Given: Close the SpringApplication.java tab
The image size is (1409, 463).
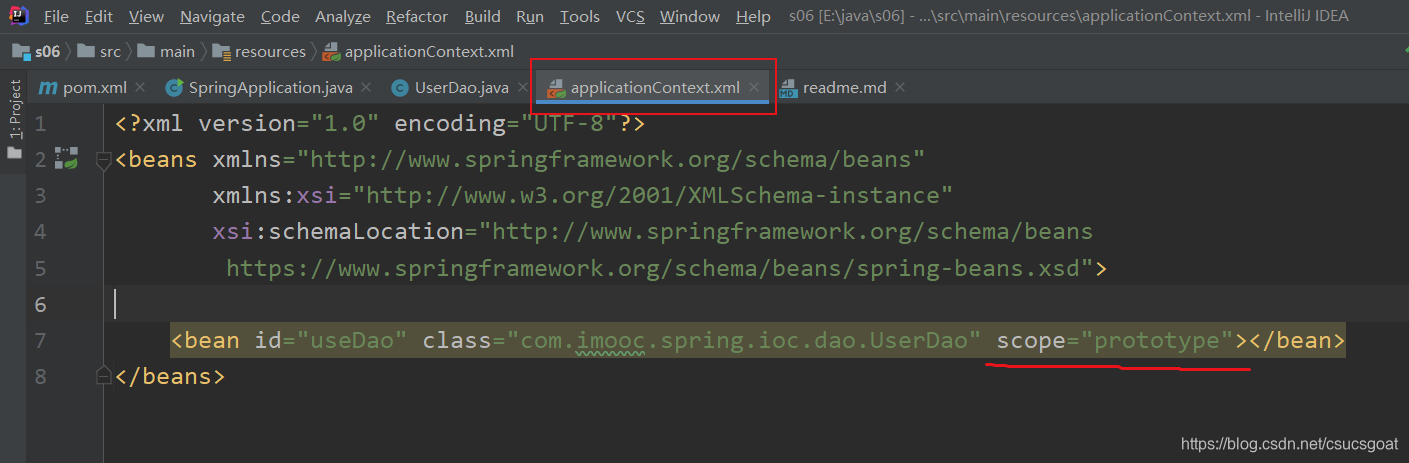Looking at the screenshot, I should pos(366,88).
